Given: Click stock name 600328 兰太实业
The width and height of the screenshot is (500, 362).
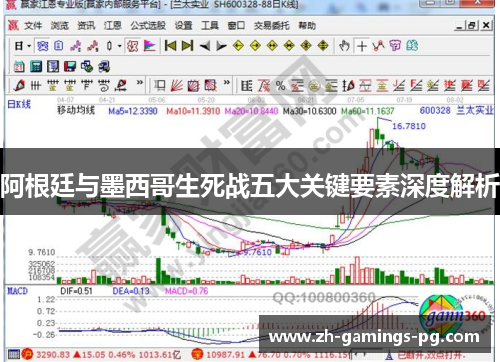Looking at the screenshot, I should coord(456,110).
